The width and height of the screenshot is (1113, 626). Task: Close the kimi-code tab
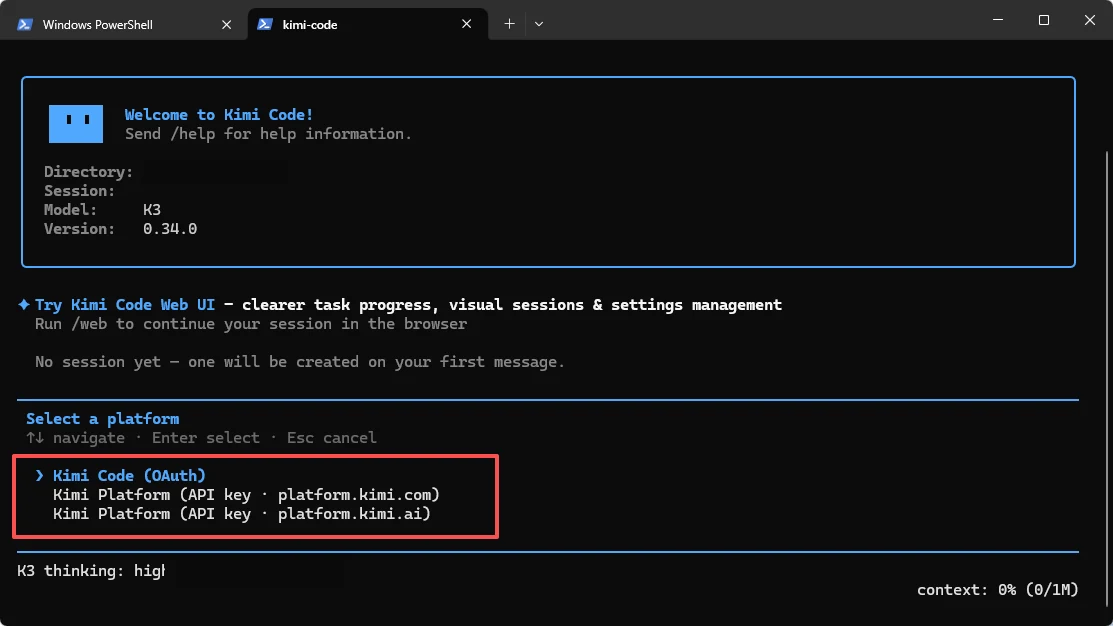(x=466, y=24)
